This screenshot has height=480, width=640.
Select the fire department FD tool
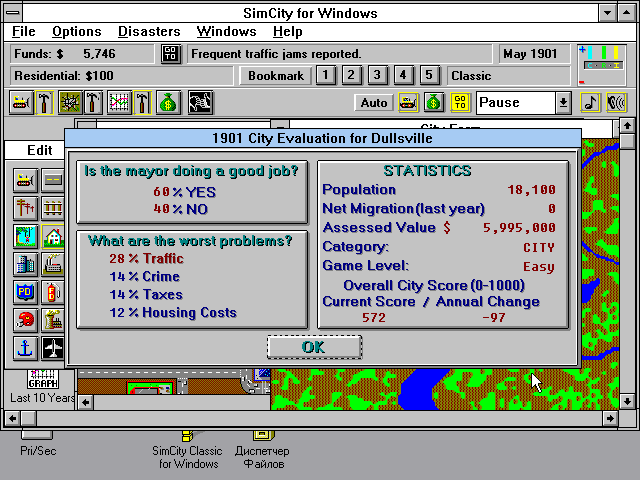[x=53, y=292]
